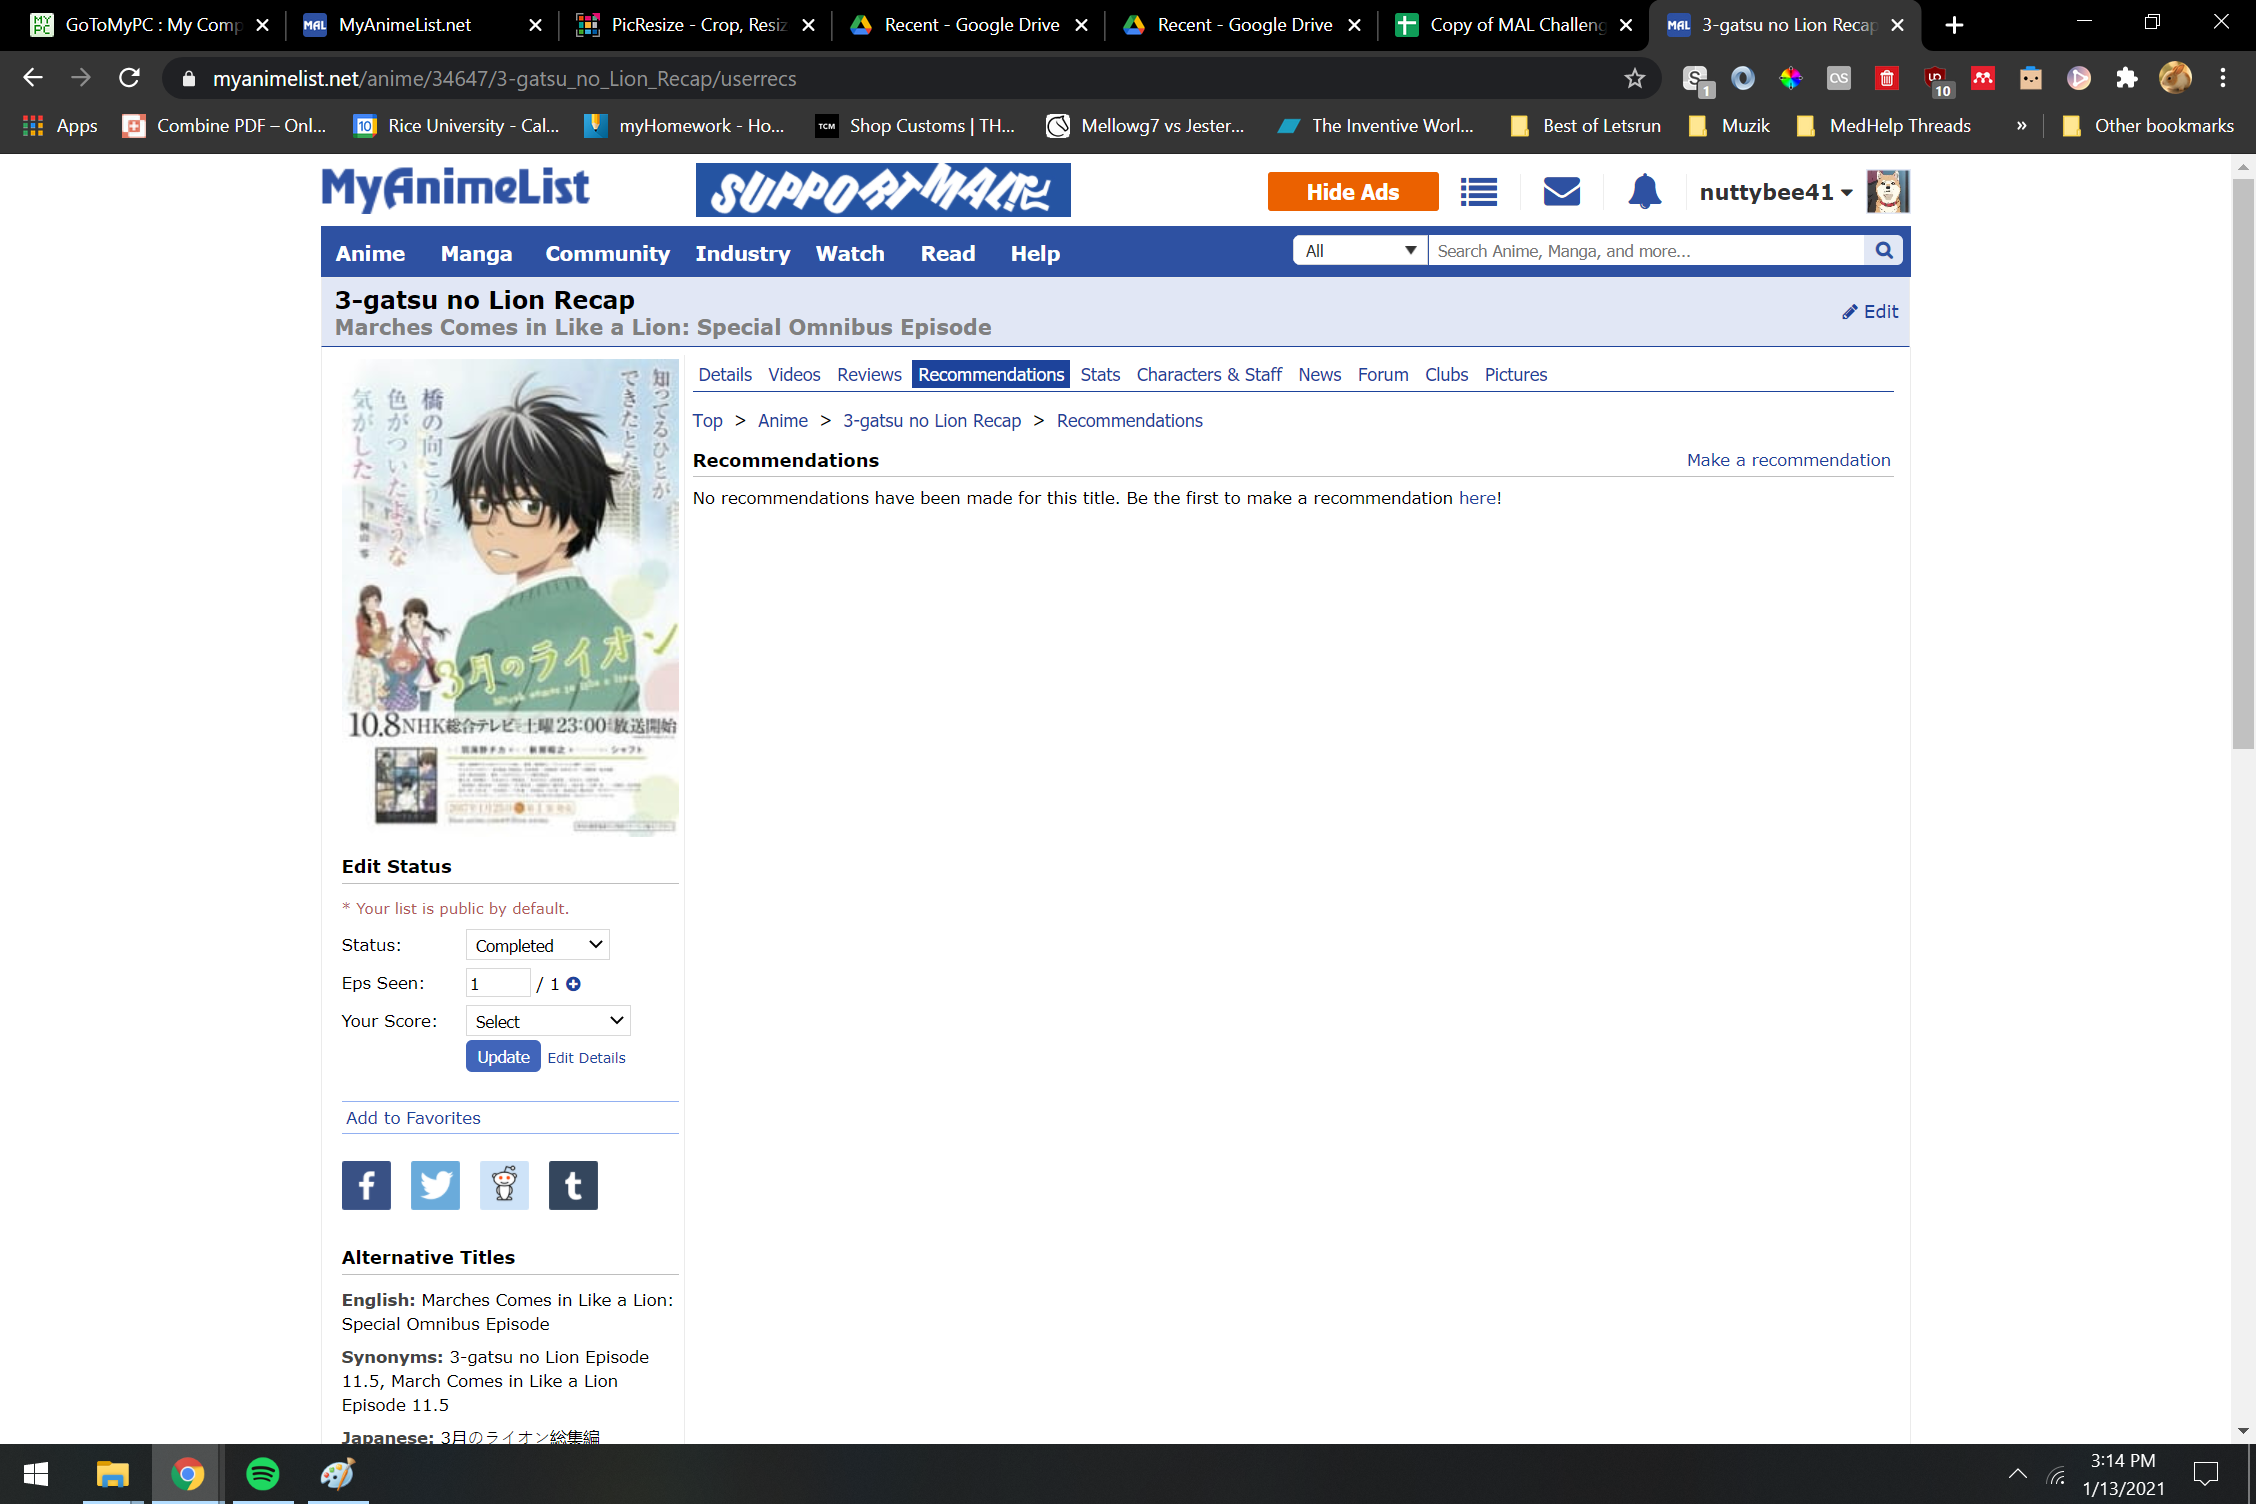Open the notifications bell

[x=1644, y=191]
